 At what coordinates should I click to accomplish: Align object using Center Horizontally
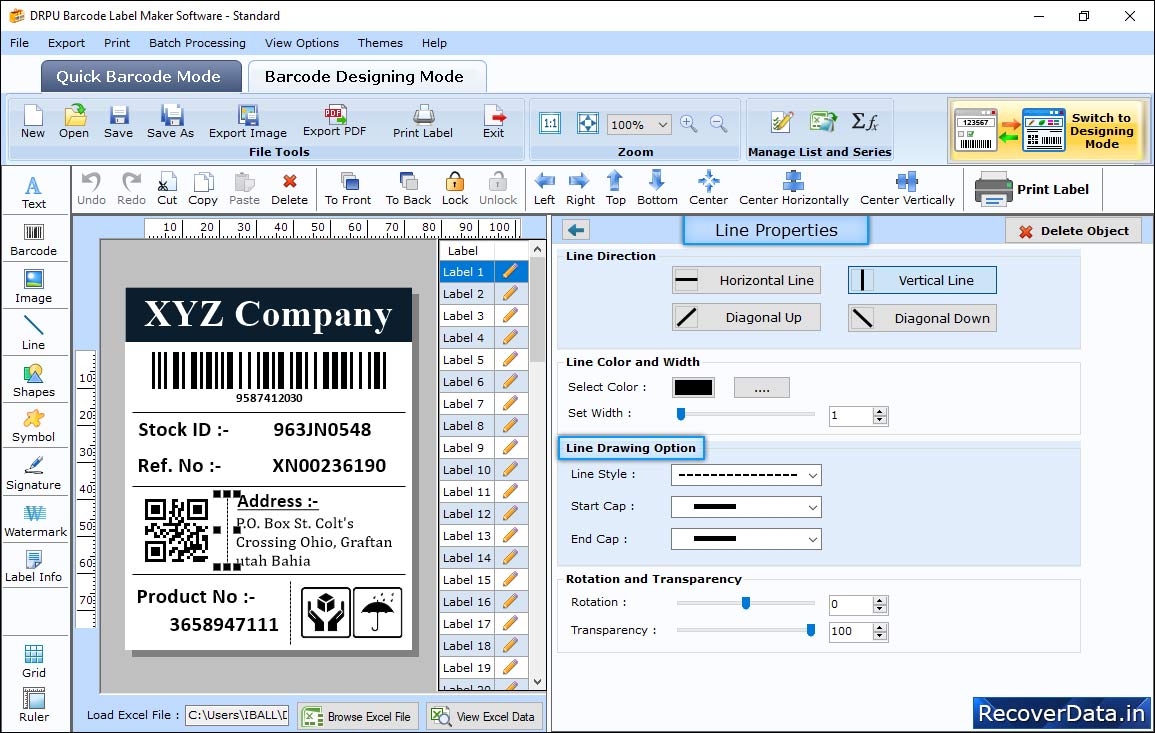[793, 189]
